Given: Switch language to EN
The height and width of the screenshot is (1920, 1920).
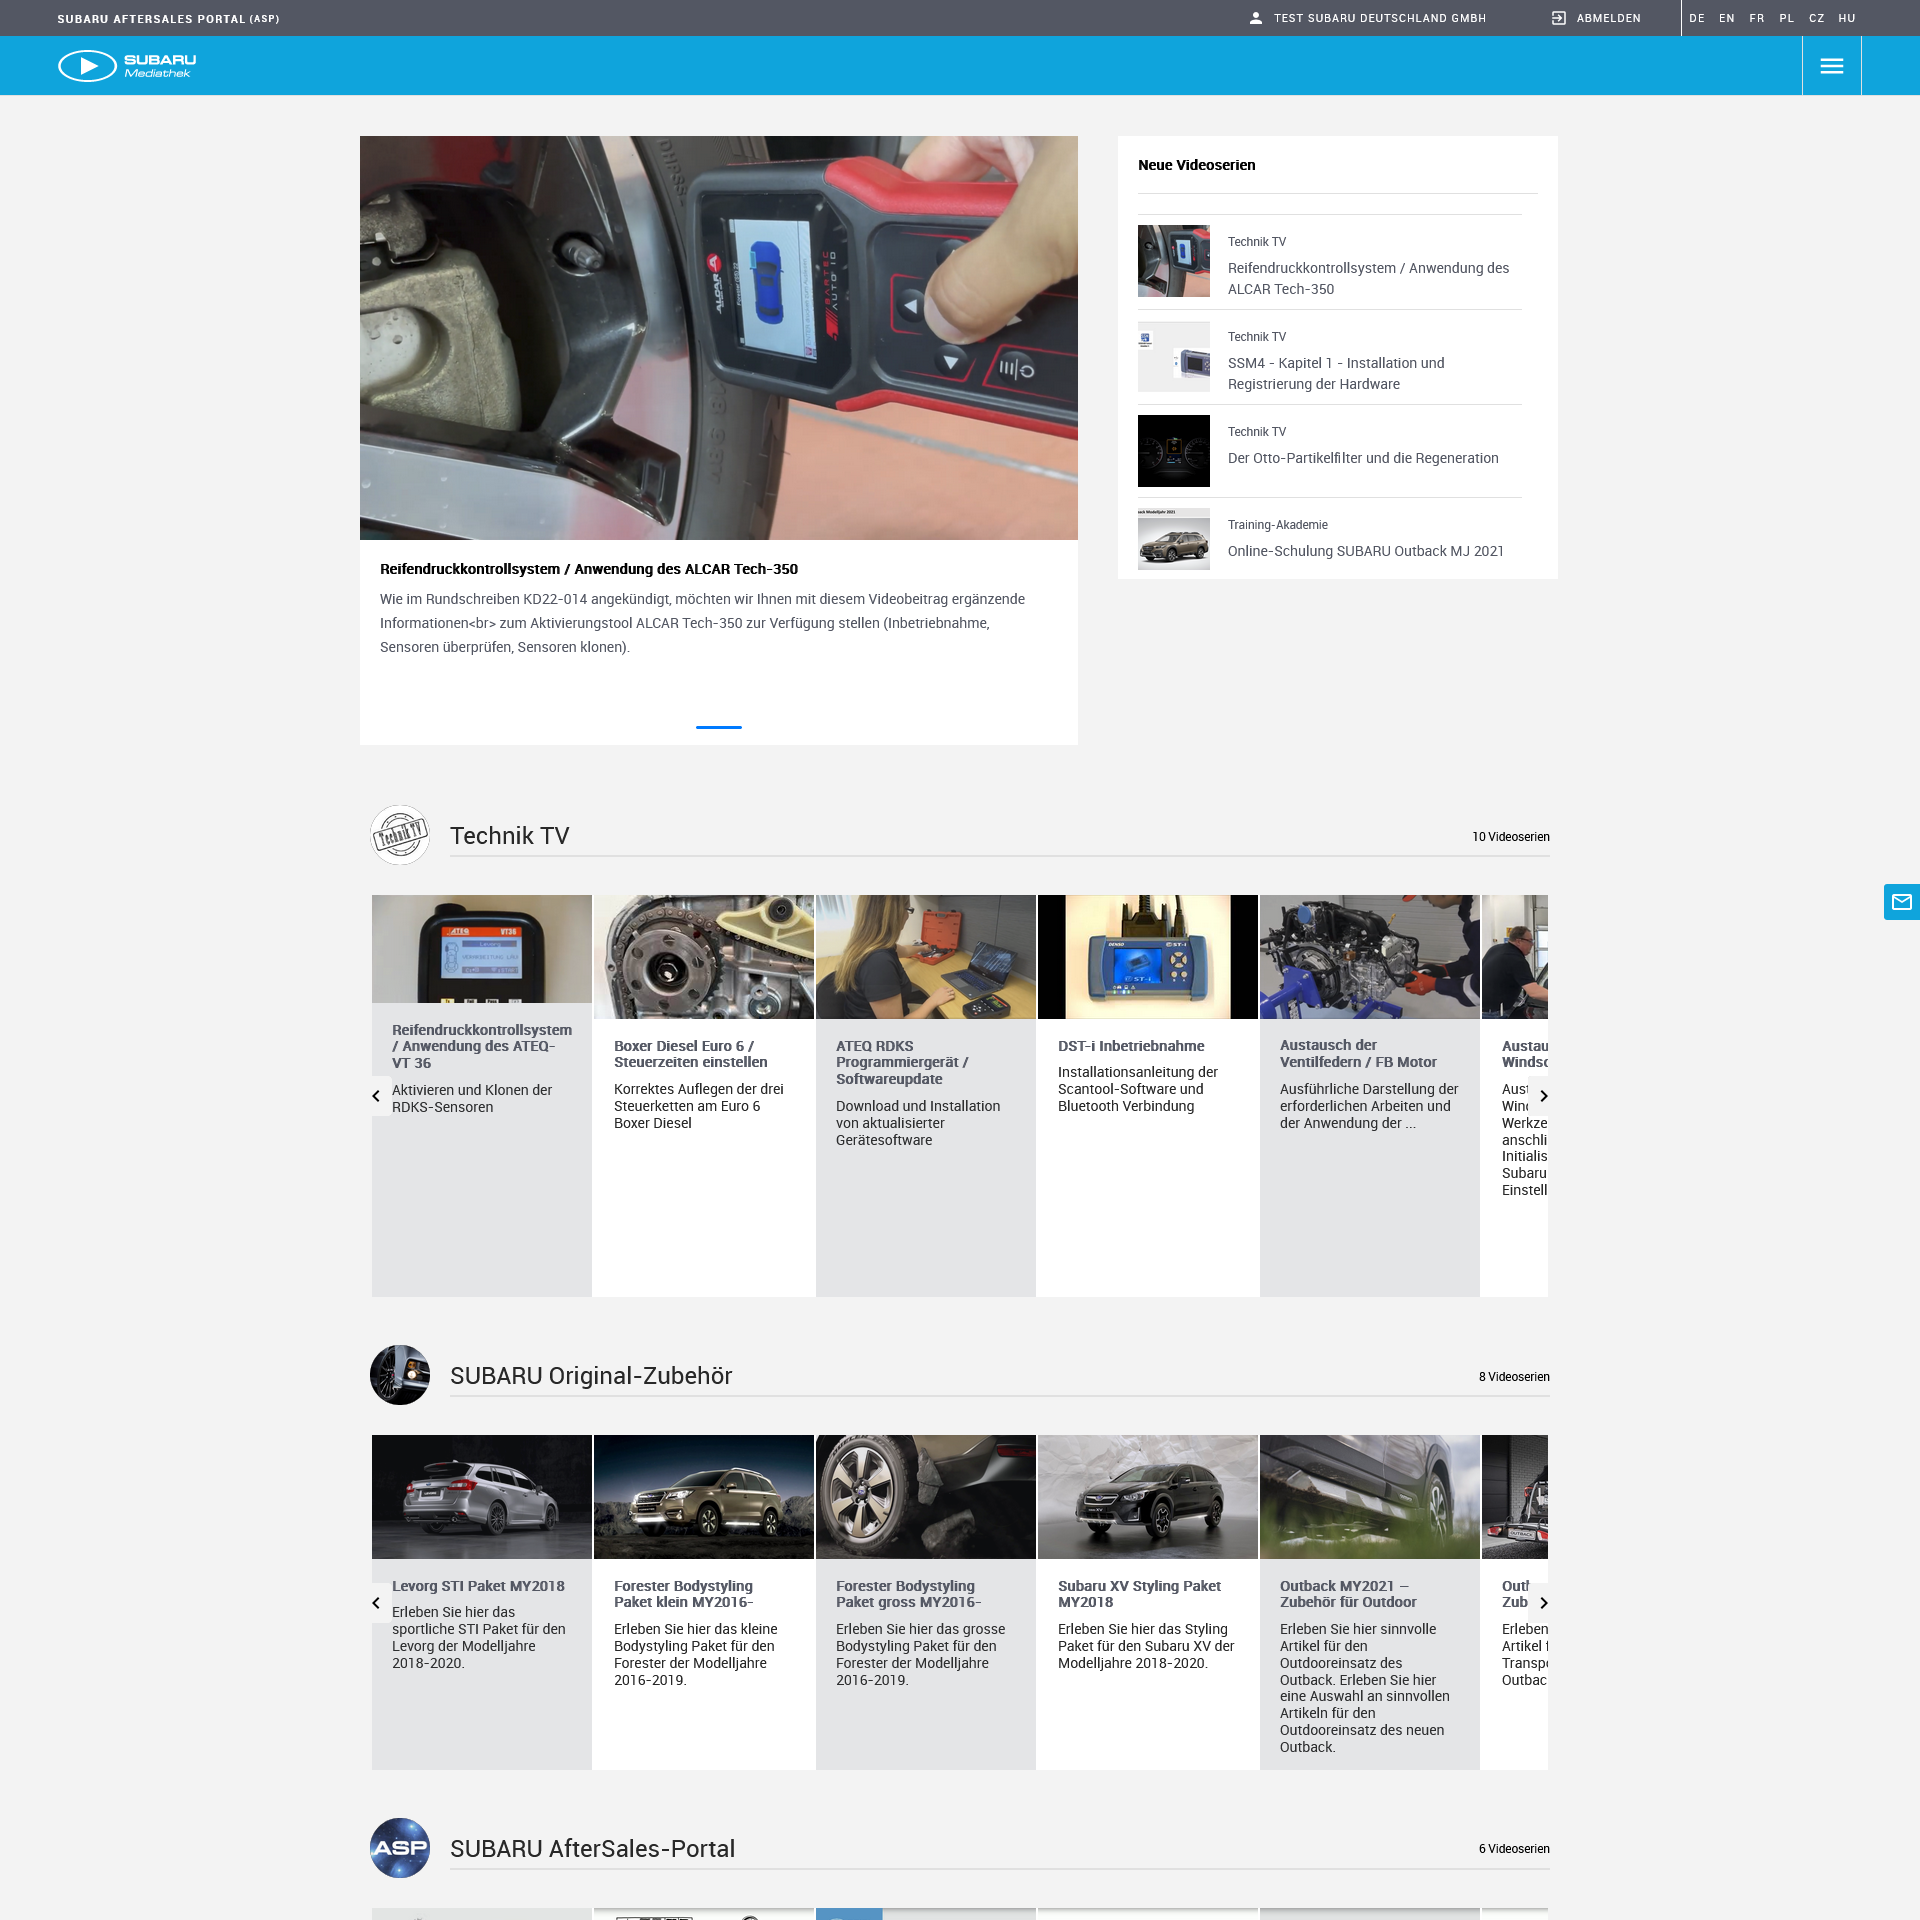Looking at the screenshot, I should click(1726, 18).
